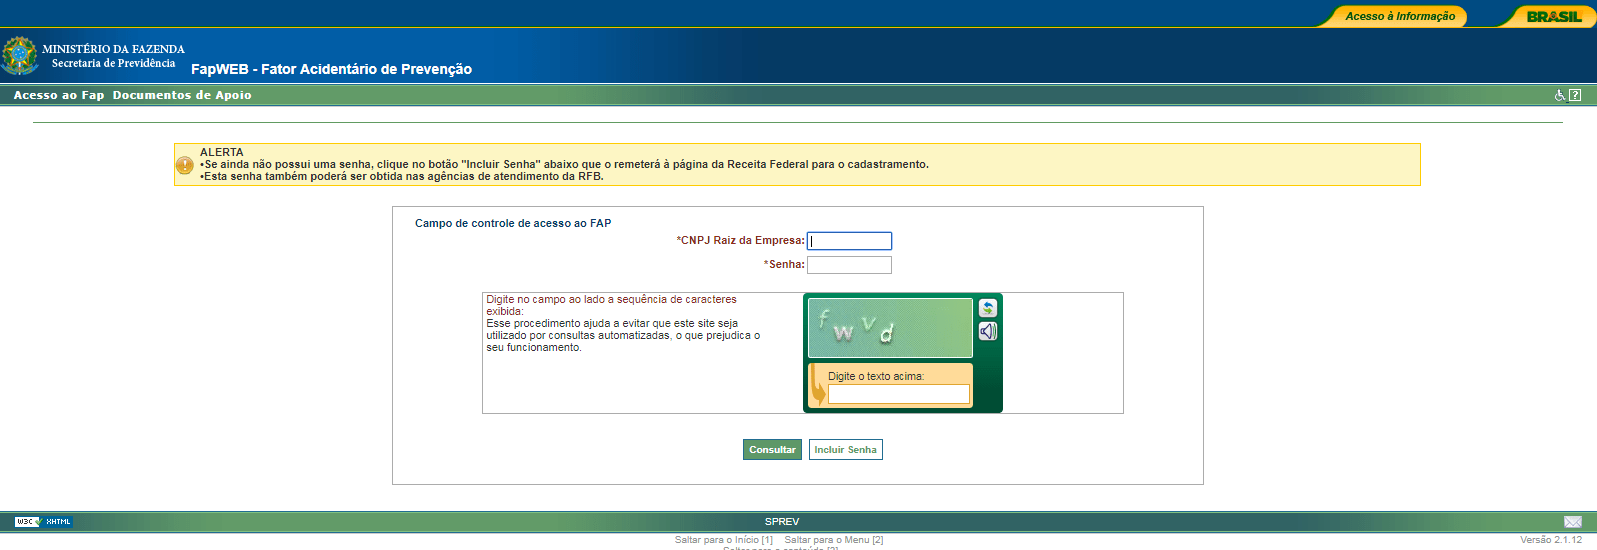Click into the Senha password field
The height and width of the screenshot is (550, 1597).
pyautogui.click(x=849, y=265)
